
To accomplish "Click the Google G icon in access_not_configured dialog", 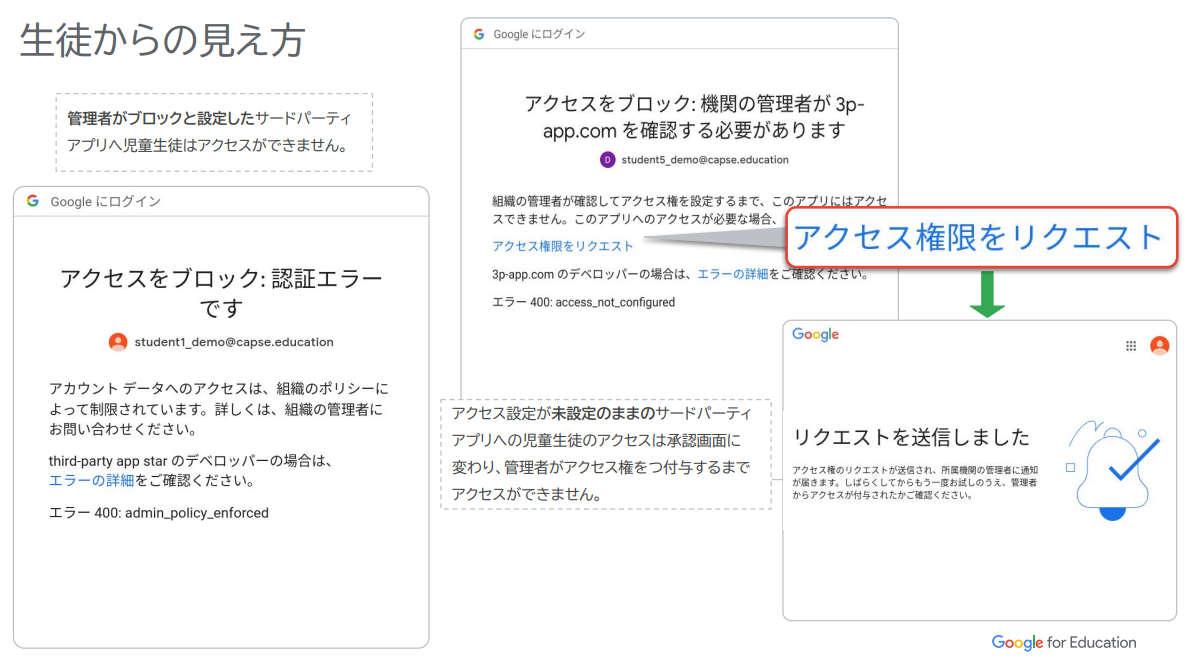I will [478, 34].
